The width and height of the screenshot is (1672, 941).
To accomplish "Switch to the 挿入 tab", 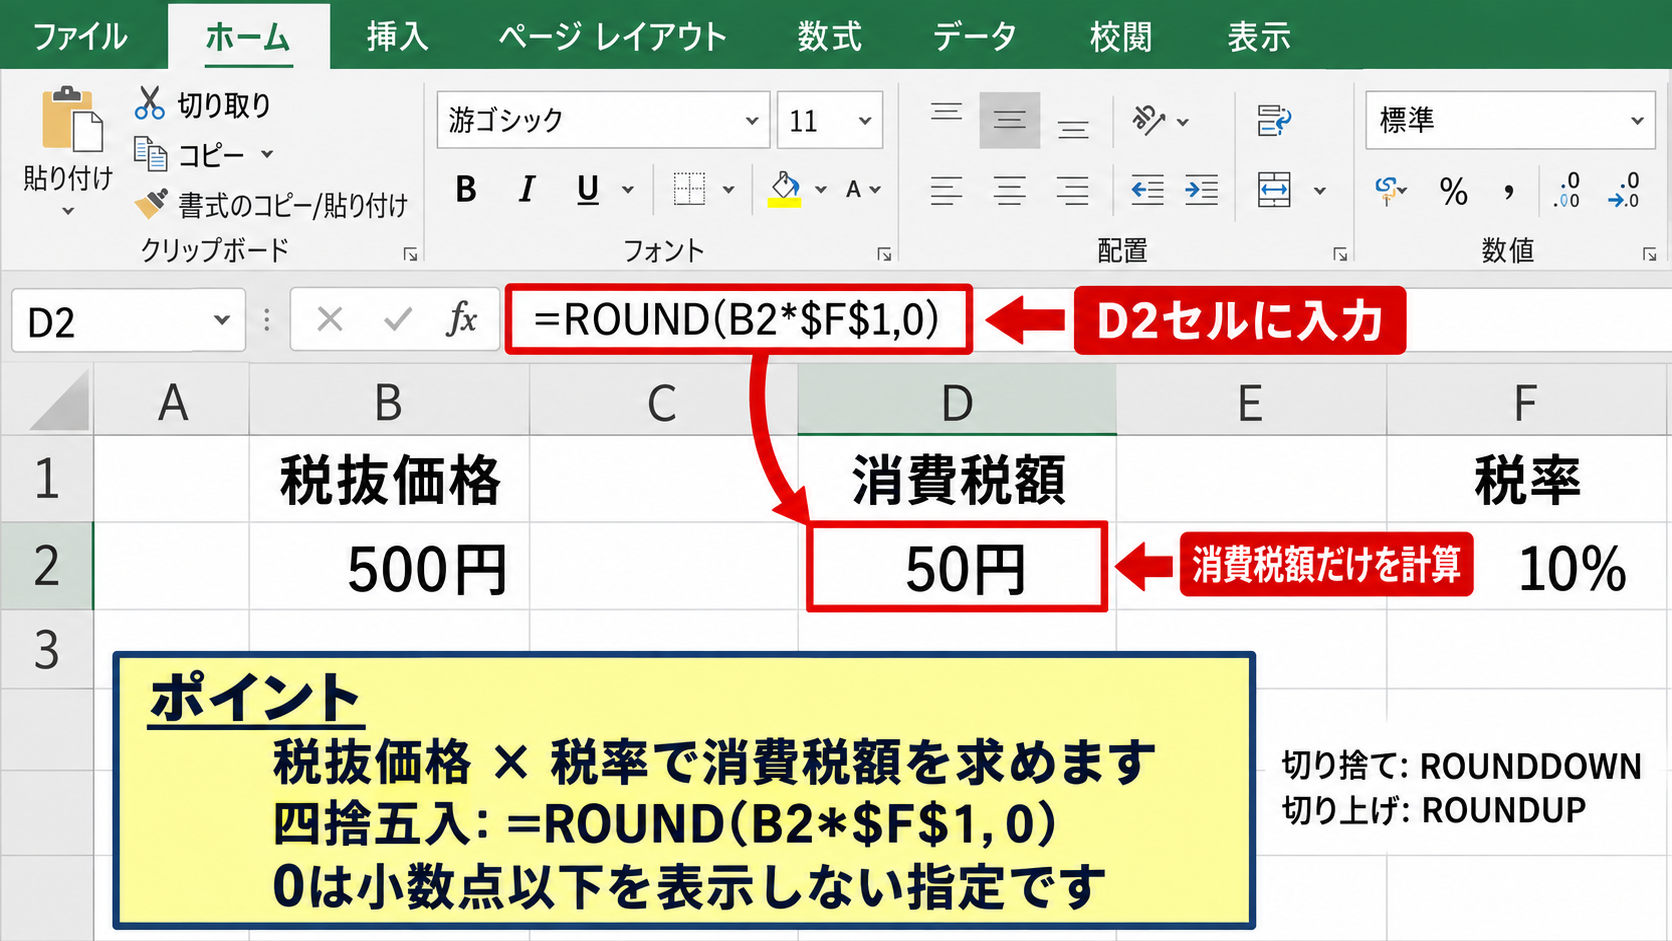I will (x=397, y=37).
